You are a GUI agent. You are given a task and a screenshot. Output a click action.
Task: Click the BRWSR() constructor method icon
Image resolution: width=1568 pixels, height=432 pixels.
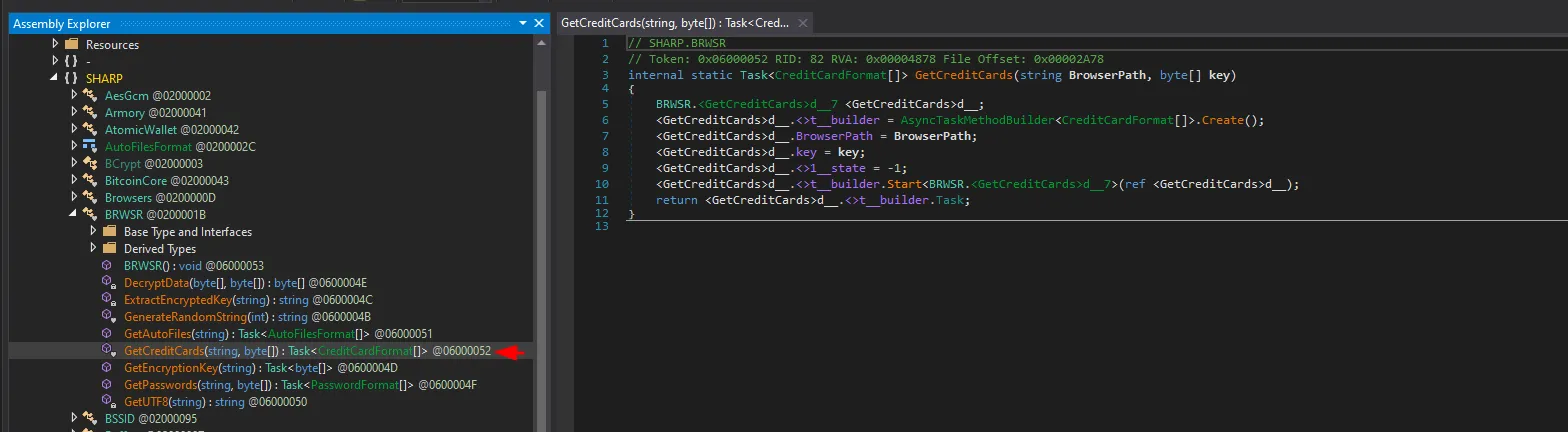108,266
